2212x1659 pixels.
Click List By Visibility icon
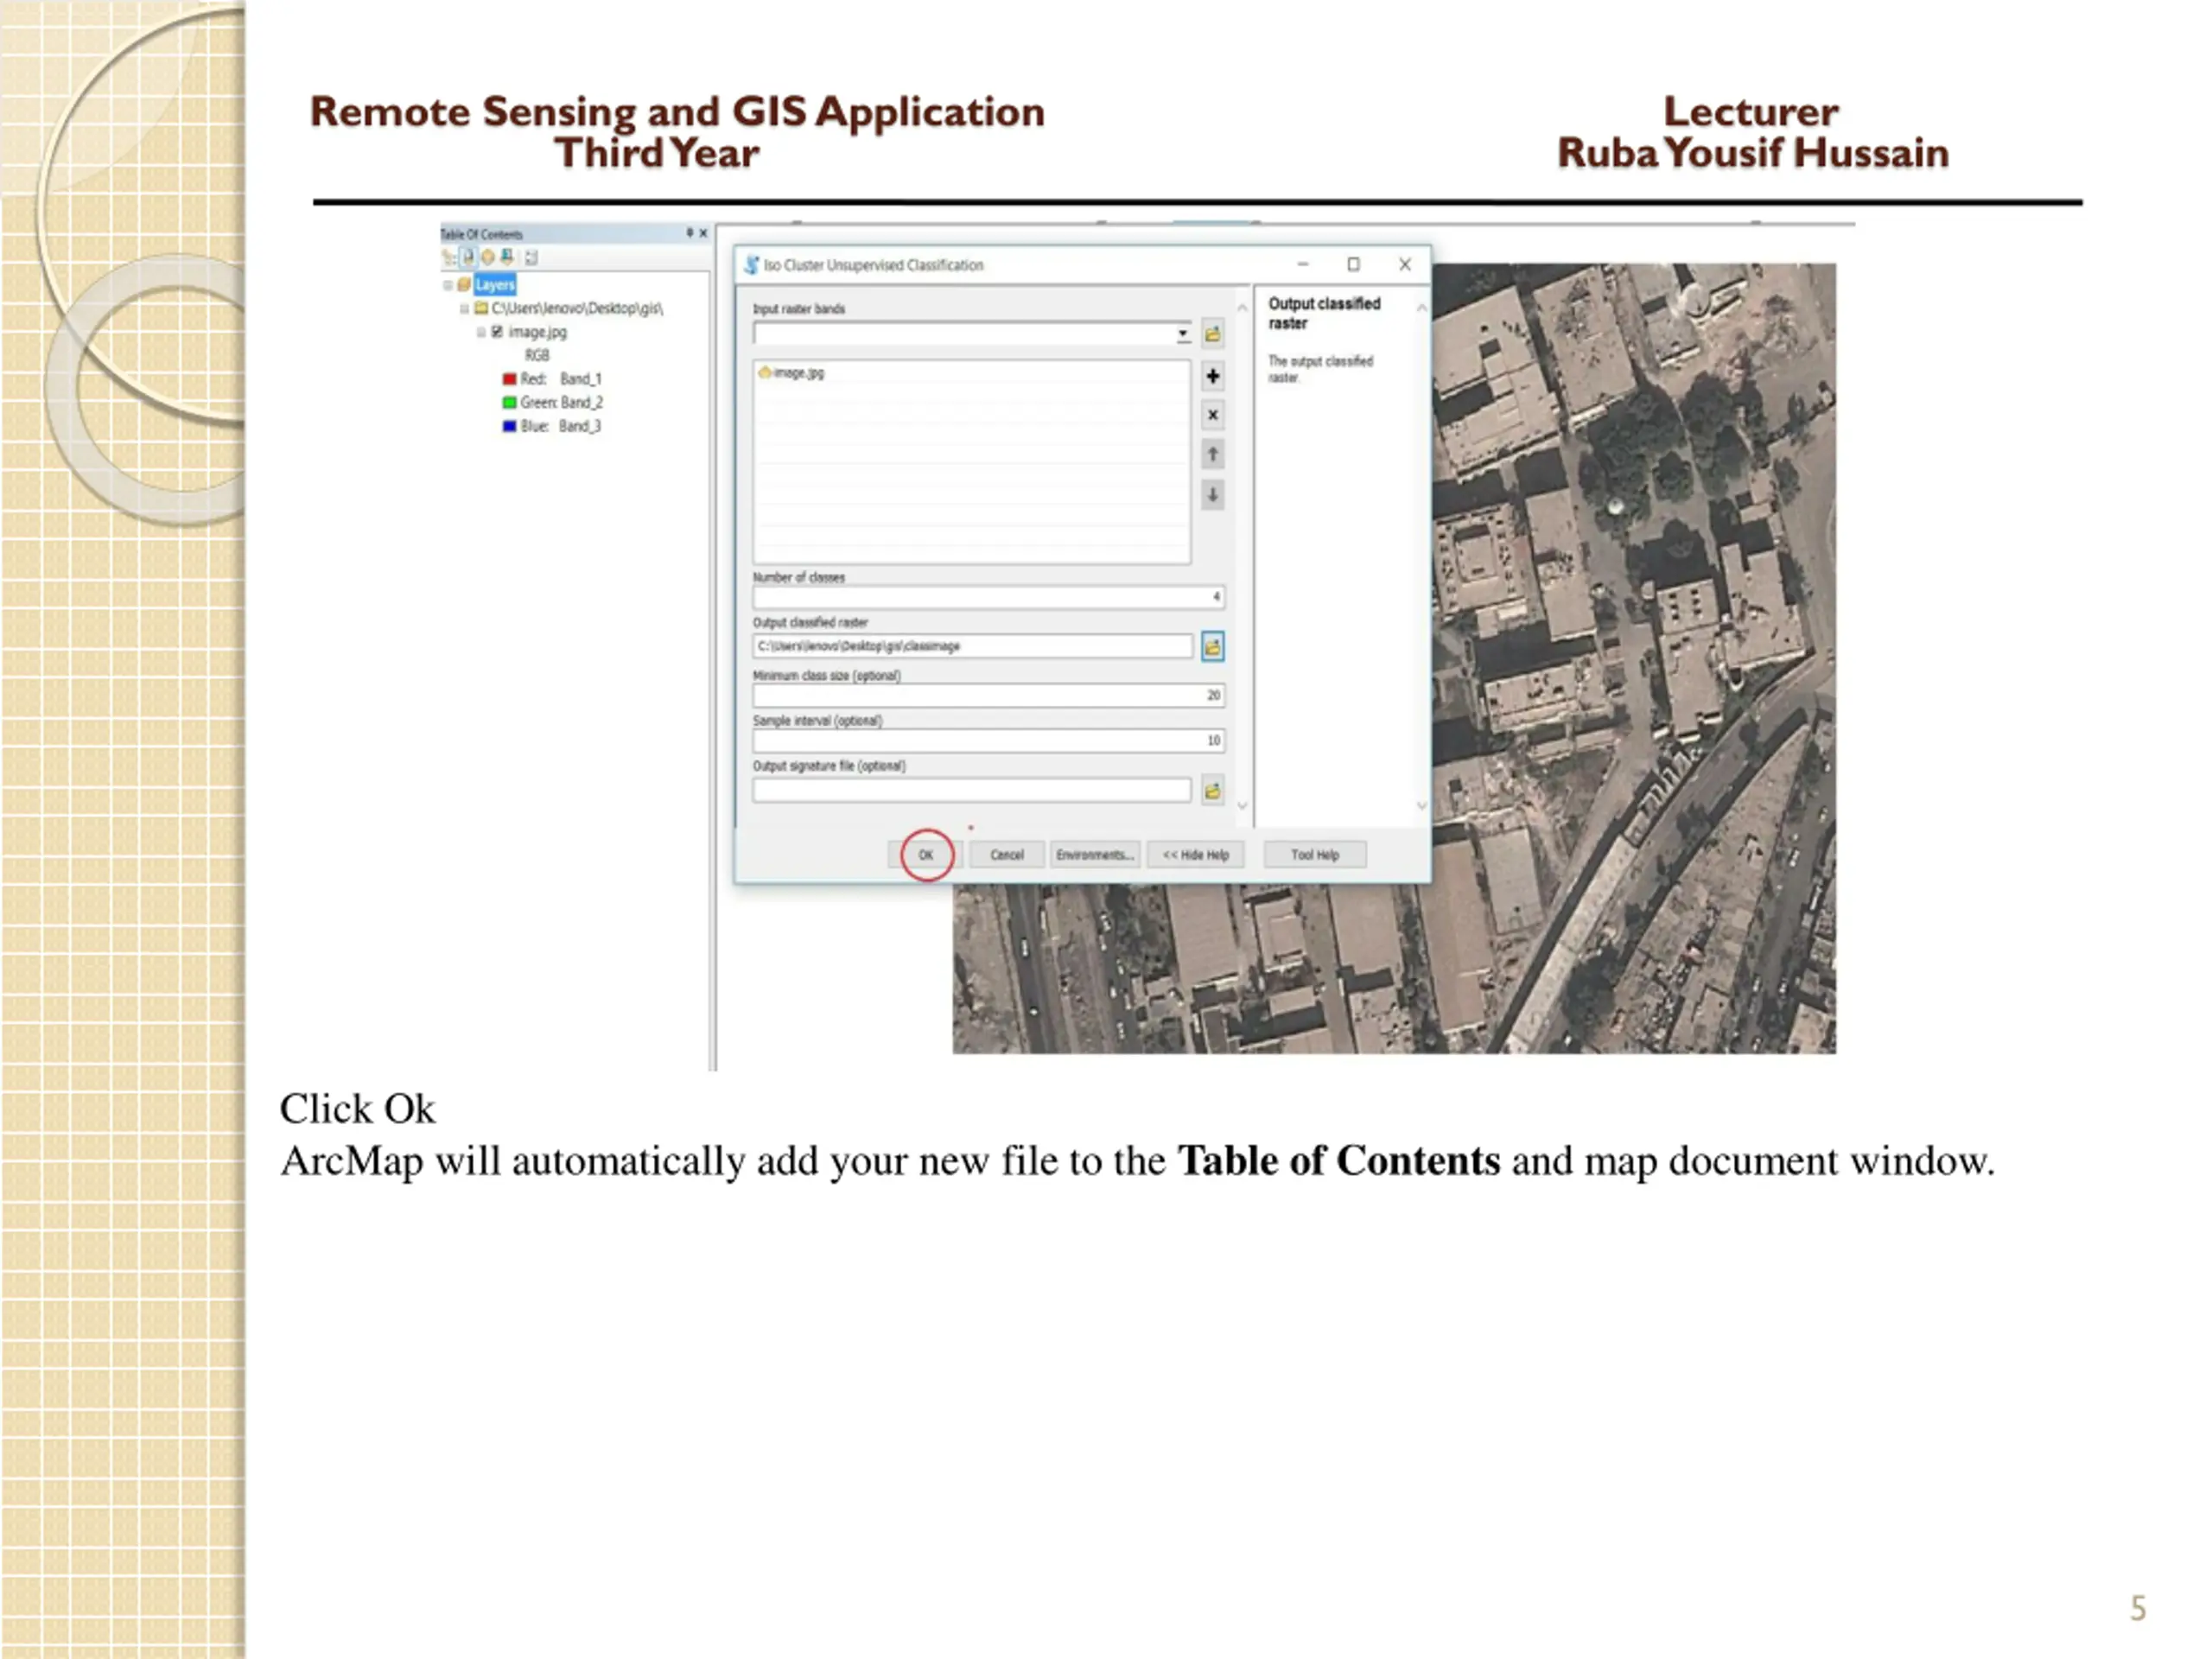click(x=488, y=258)
